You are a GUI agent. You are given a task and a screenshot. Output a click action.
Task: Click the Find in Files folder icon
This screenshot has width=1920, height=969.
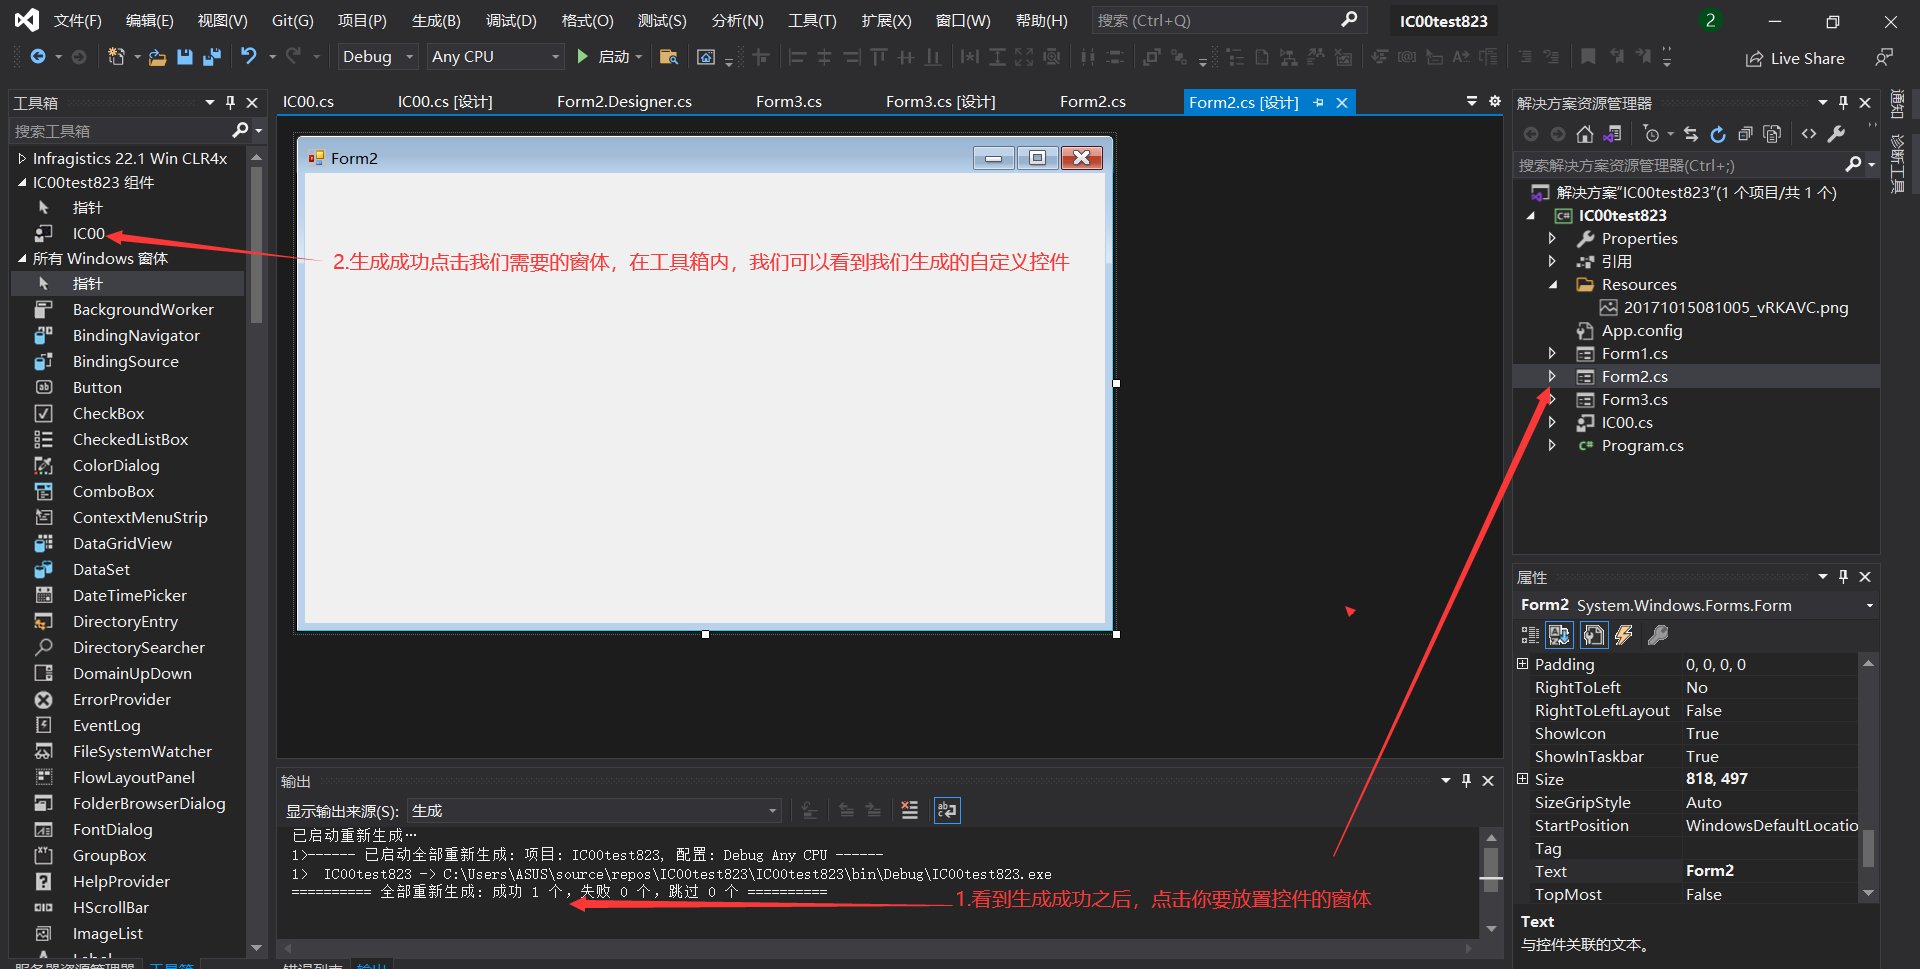[669, 57]
